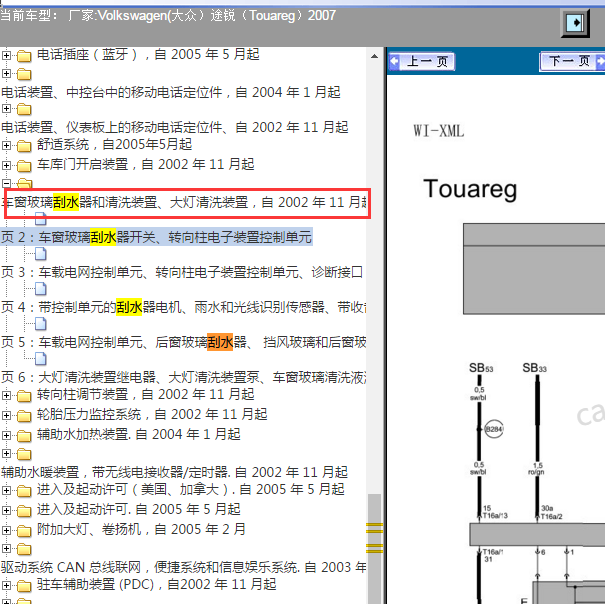This screenshot has width=605, height=604.
Task: Select 舒适系统，自2005年5月起 entry
Action: (114, 145)
